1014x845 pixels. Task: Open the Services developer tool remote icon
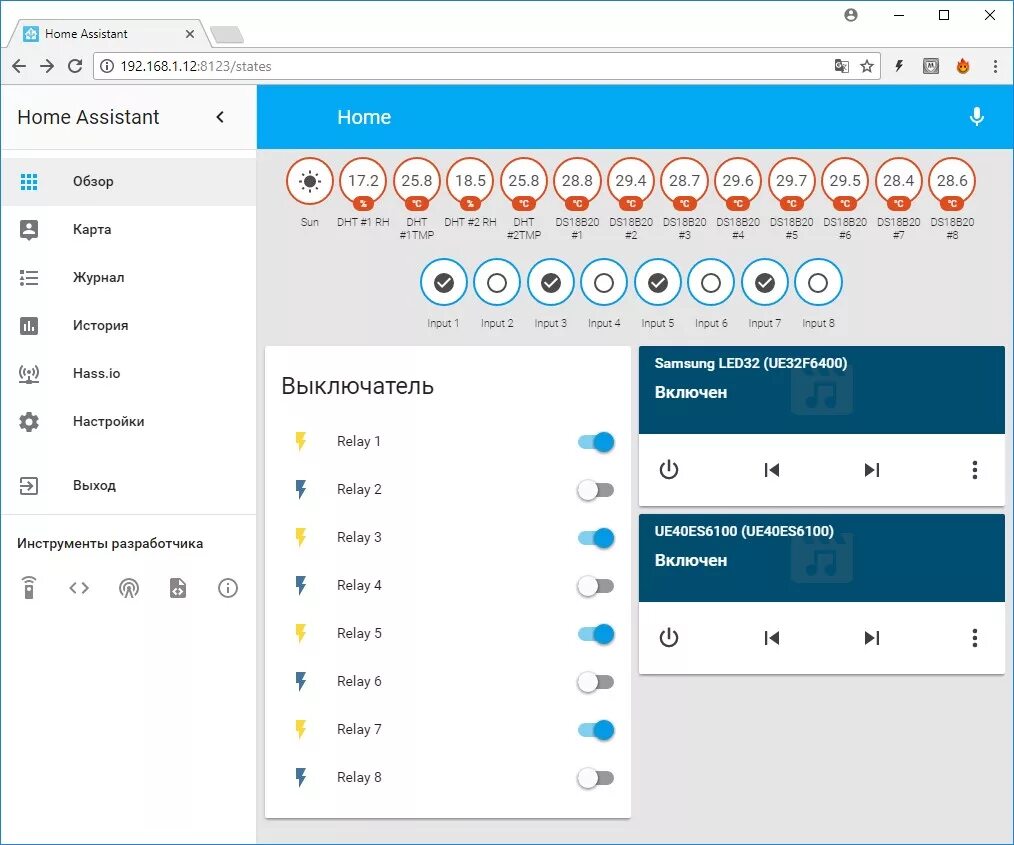click(x=29, y=588)
